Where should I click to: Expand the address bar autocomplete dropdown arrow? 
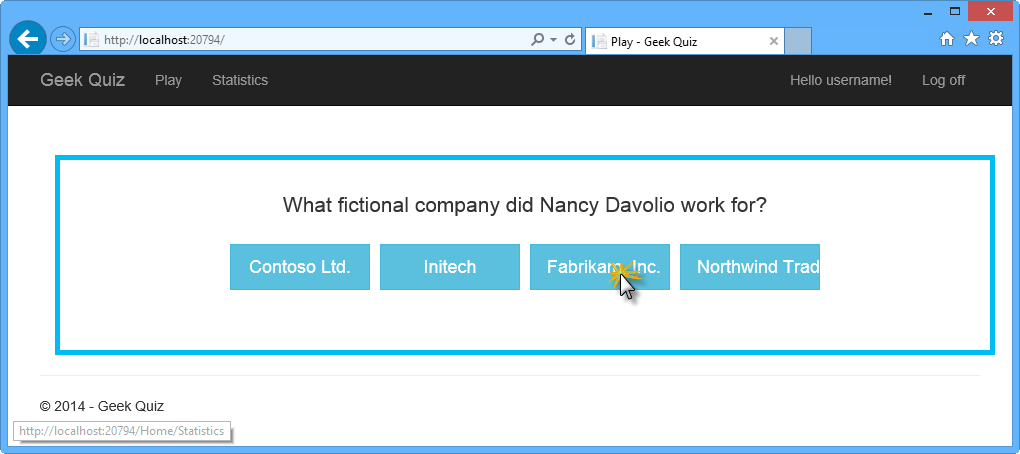(x=554, y=40)
